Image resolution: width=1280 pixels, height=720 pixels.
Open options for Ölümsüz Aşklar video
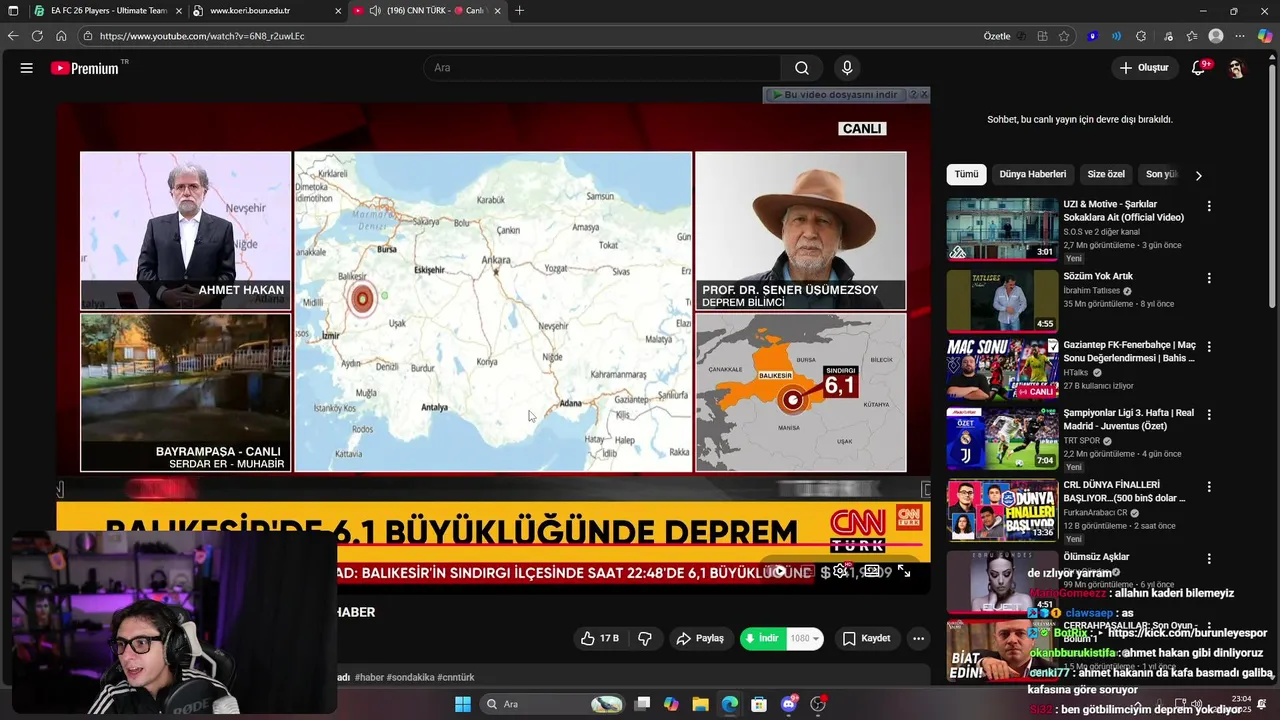pyautogui.click(x=1209, y=558)
